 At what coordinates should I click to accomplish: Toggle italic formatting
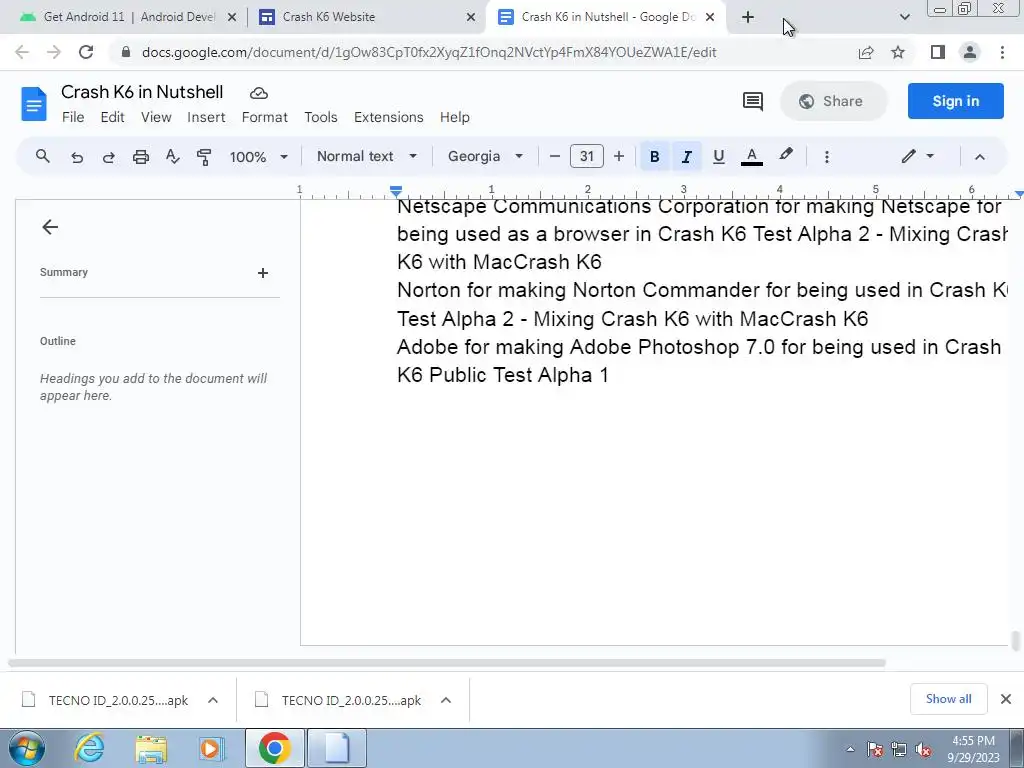pos(686,156)
